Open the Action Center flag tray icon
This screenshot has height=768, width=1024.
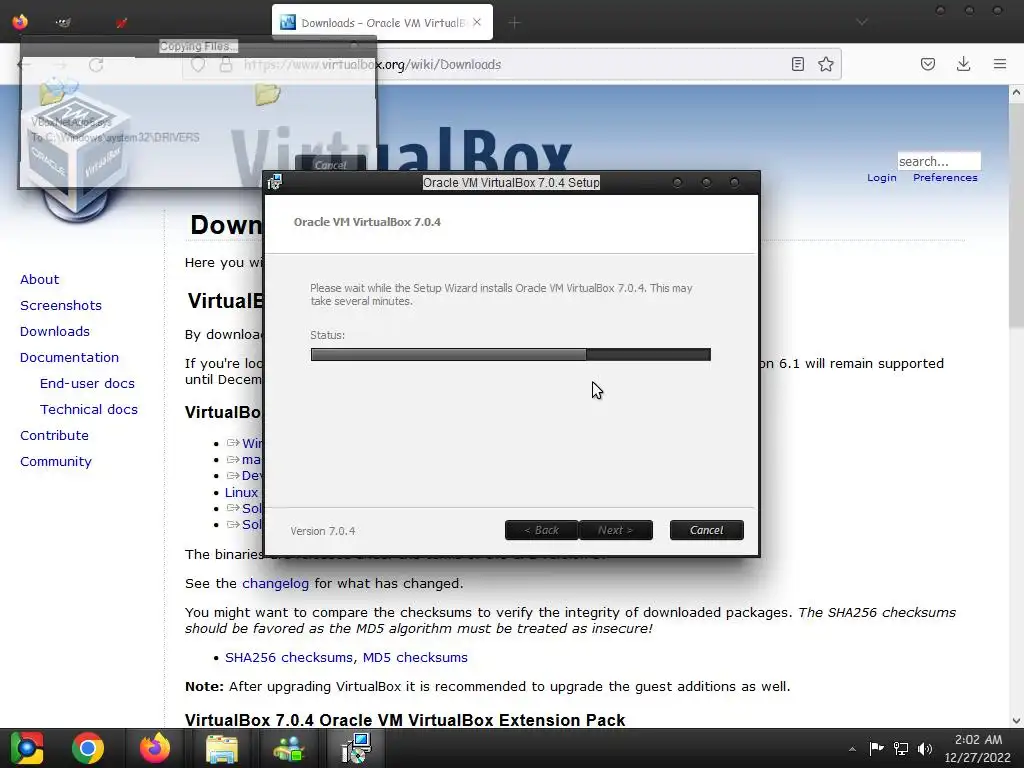tap(876, 748)
